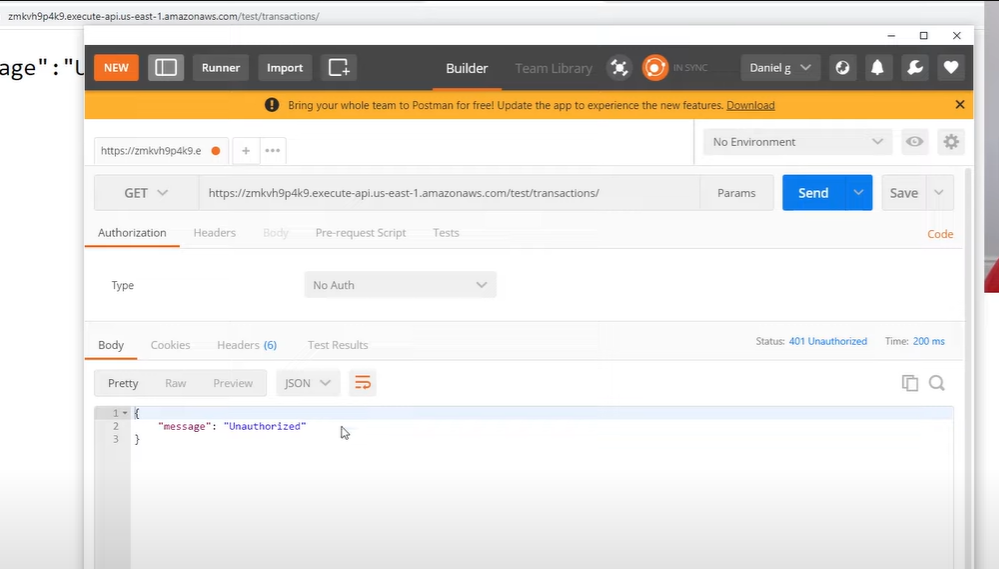The height and width of the screenshot is (569, 999).
Task: Open the response Cookies tab
Action: (170, 345)
